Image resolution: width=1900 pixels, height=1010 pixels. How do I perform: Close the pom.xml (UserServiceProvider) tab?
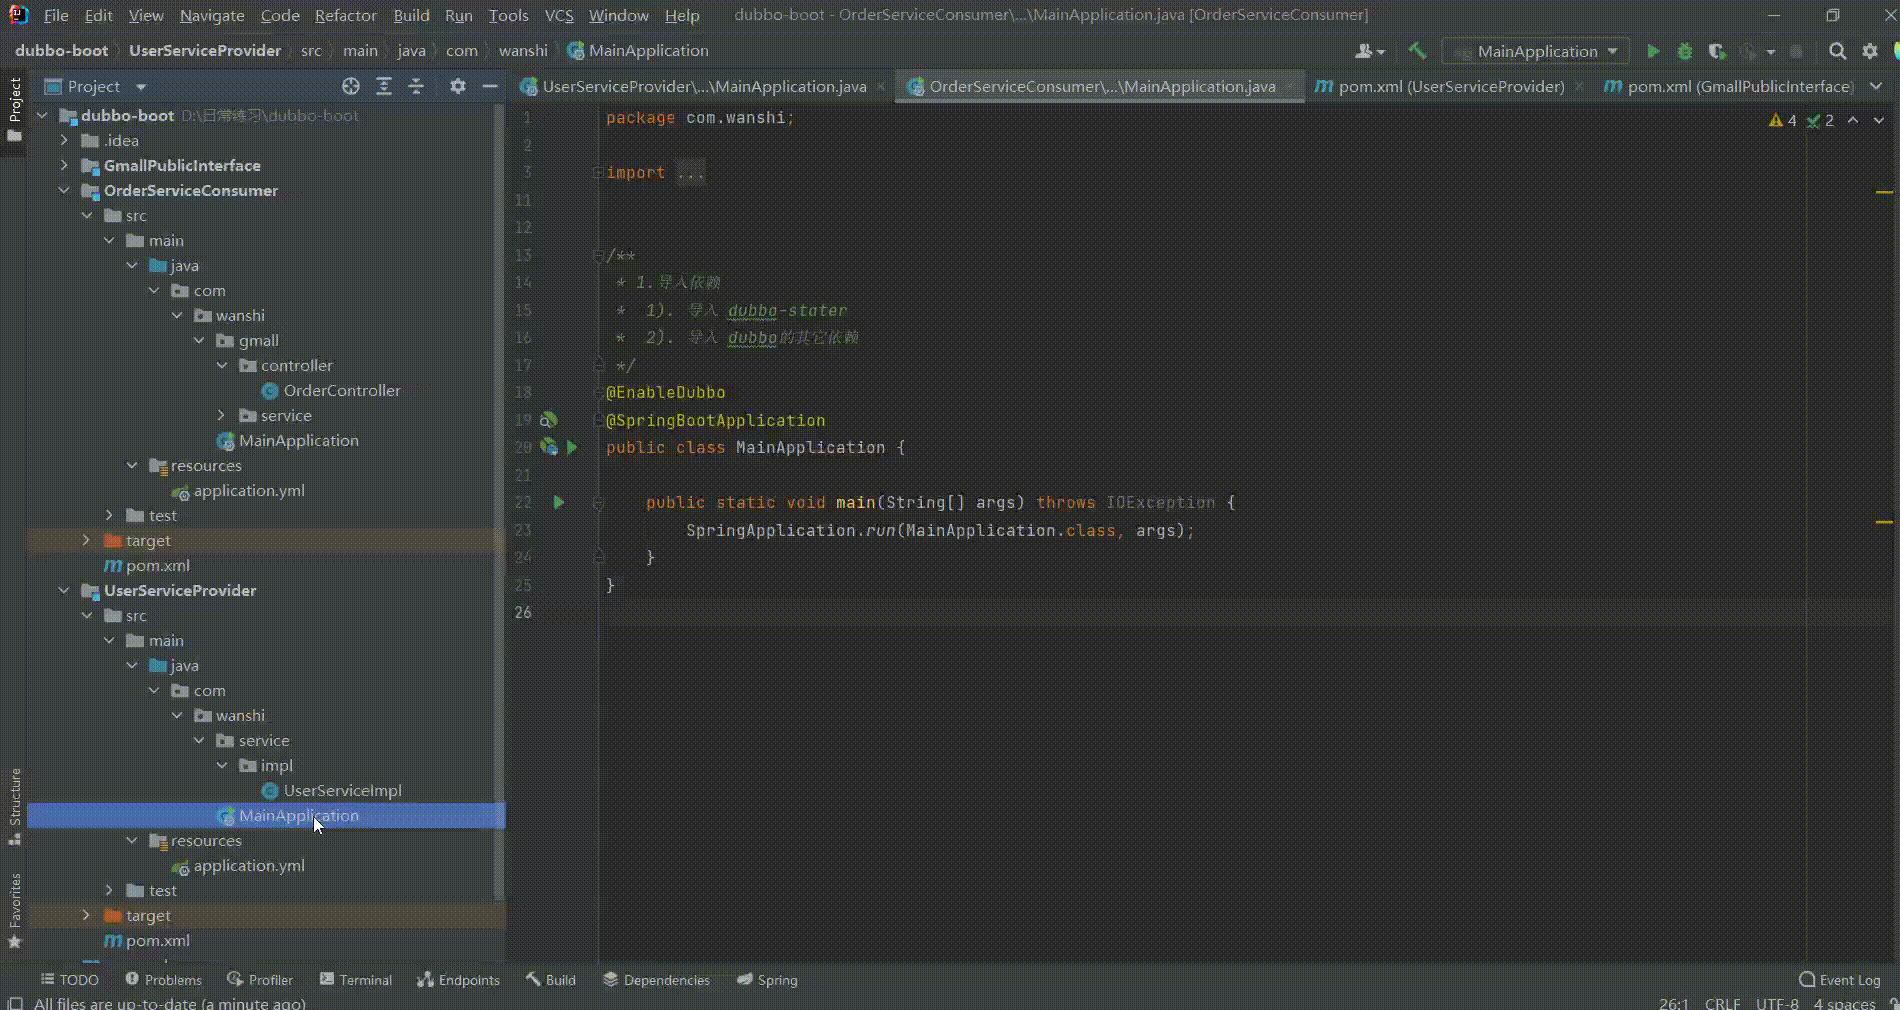click(1579, 87)
